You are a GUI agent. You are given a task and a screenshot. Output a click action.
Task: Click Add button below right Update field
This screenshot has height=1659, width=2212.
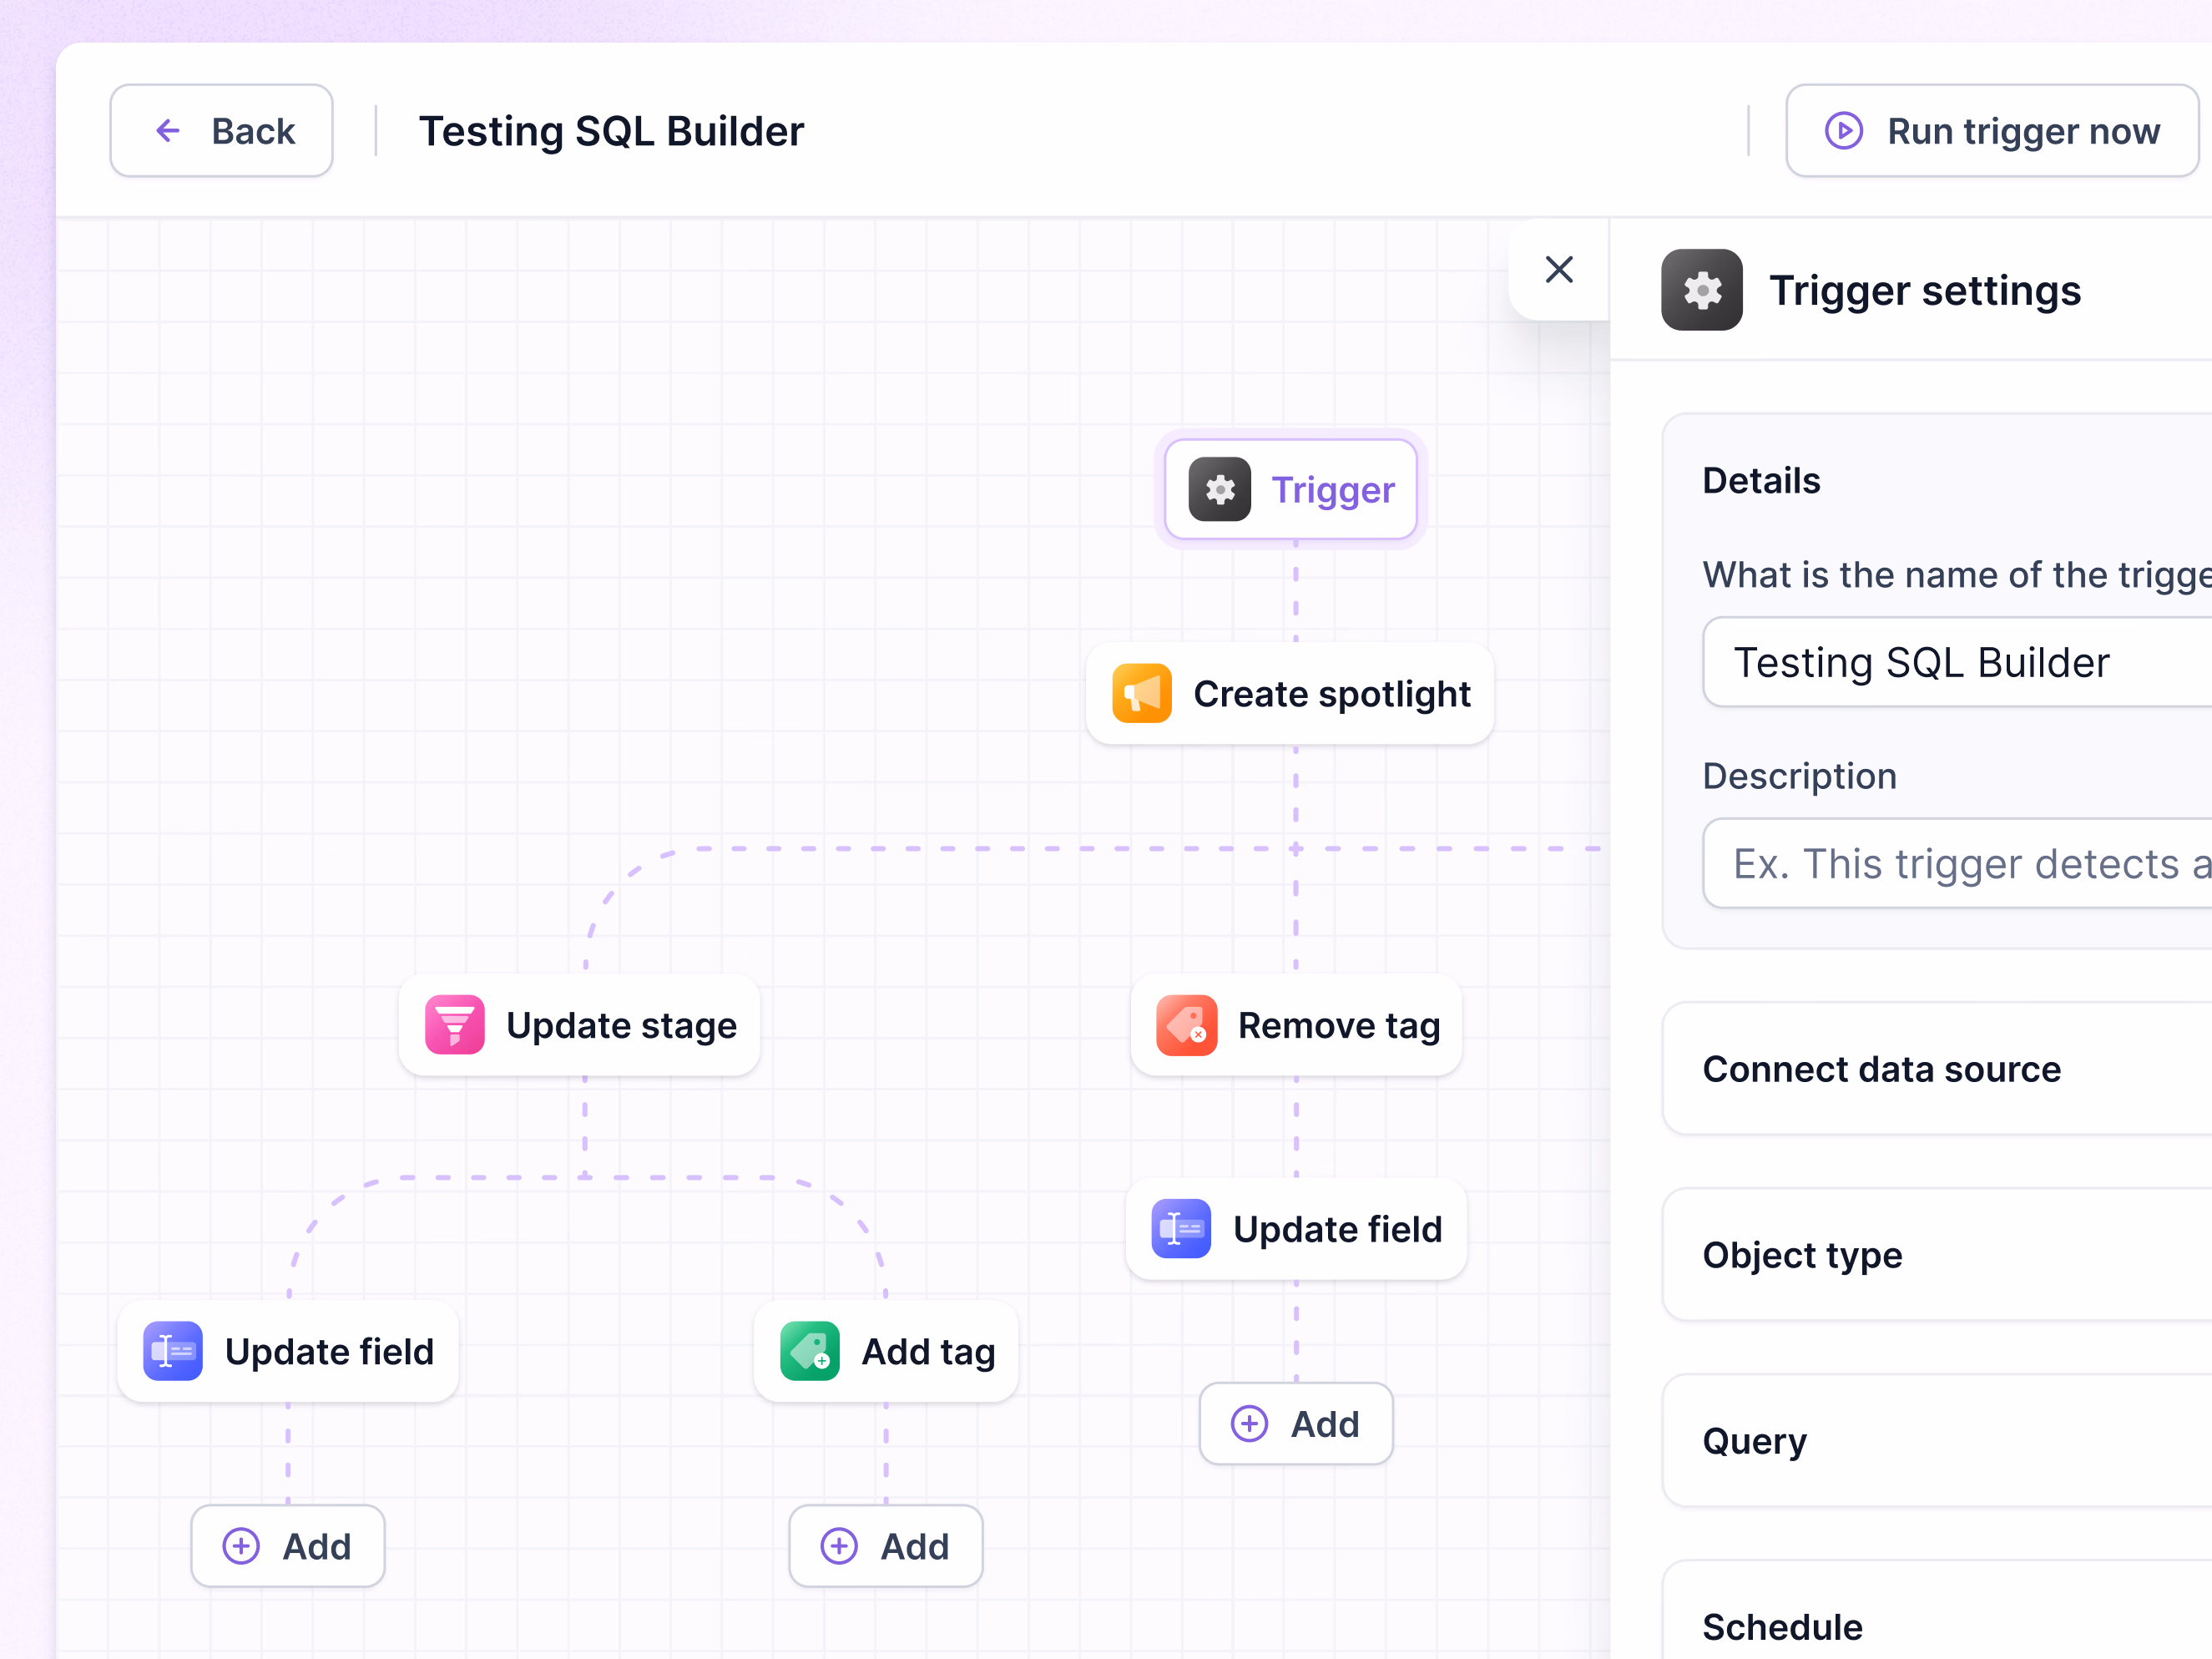coord(1296,1424)
